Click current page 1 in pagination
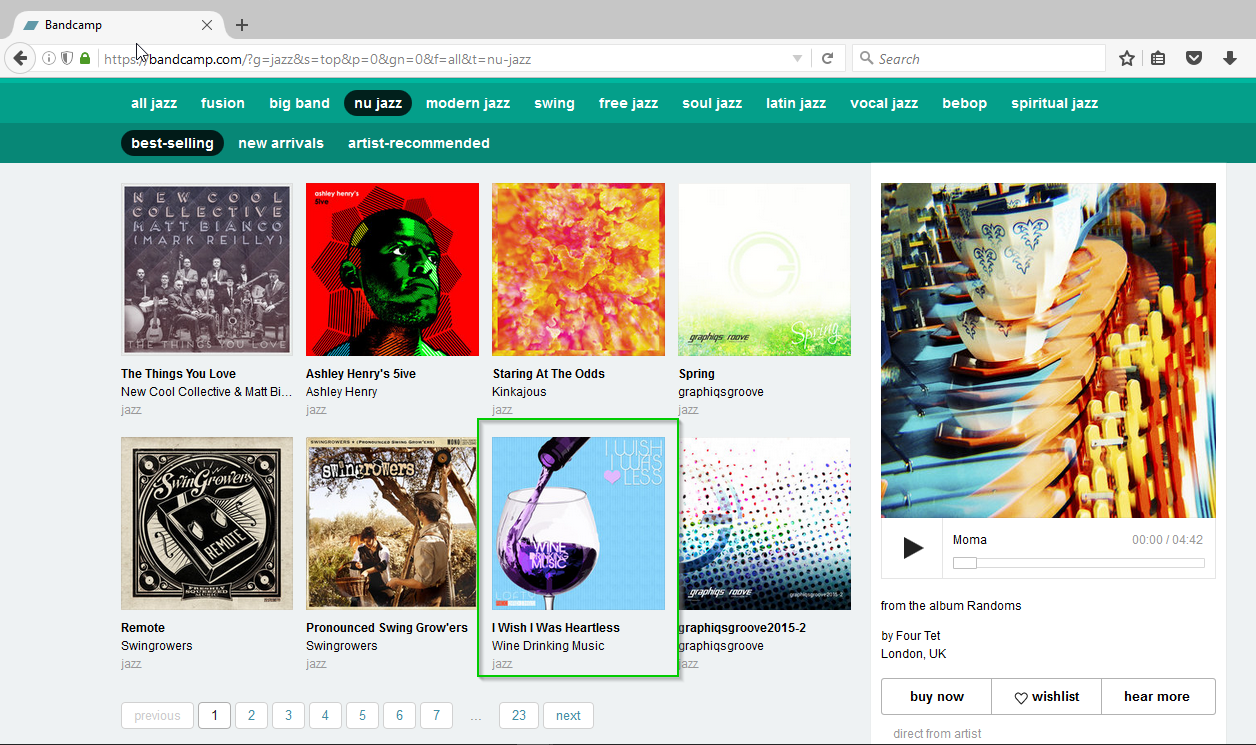Image resolution: width=1256 pixels, height=745 pixels. (214, 716)
